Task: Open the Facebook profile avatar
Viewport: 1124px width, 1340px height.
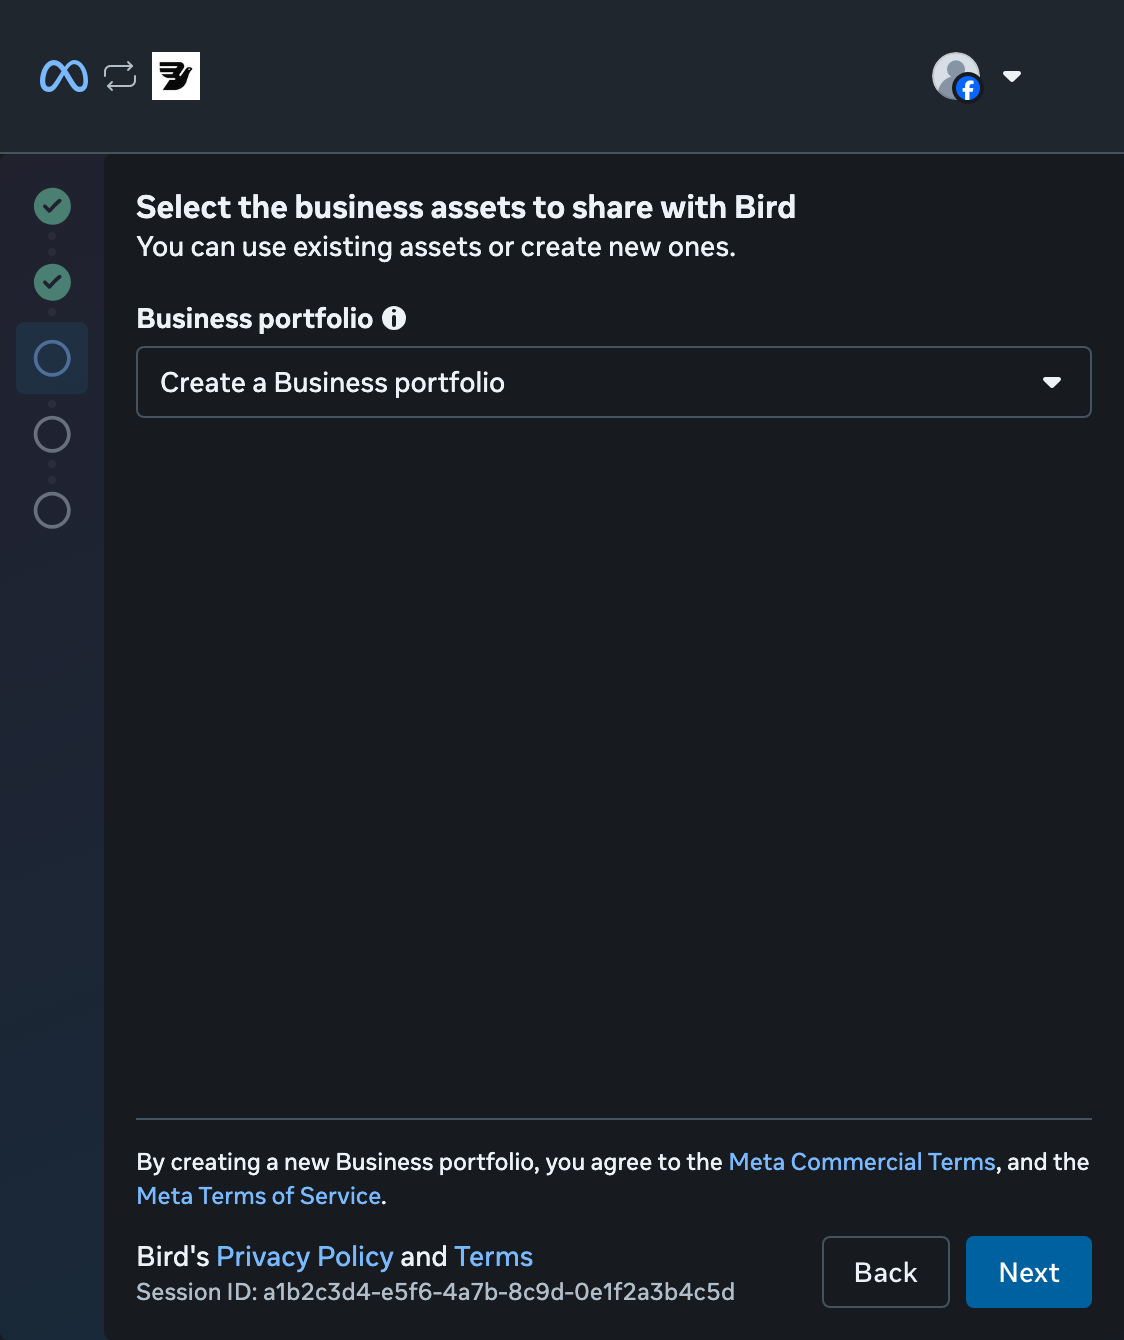Action: click(956, 76)
